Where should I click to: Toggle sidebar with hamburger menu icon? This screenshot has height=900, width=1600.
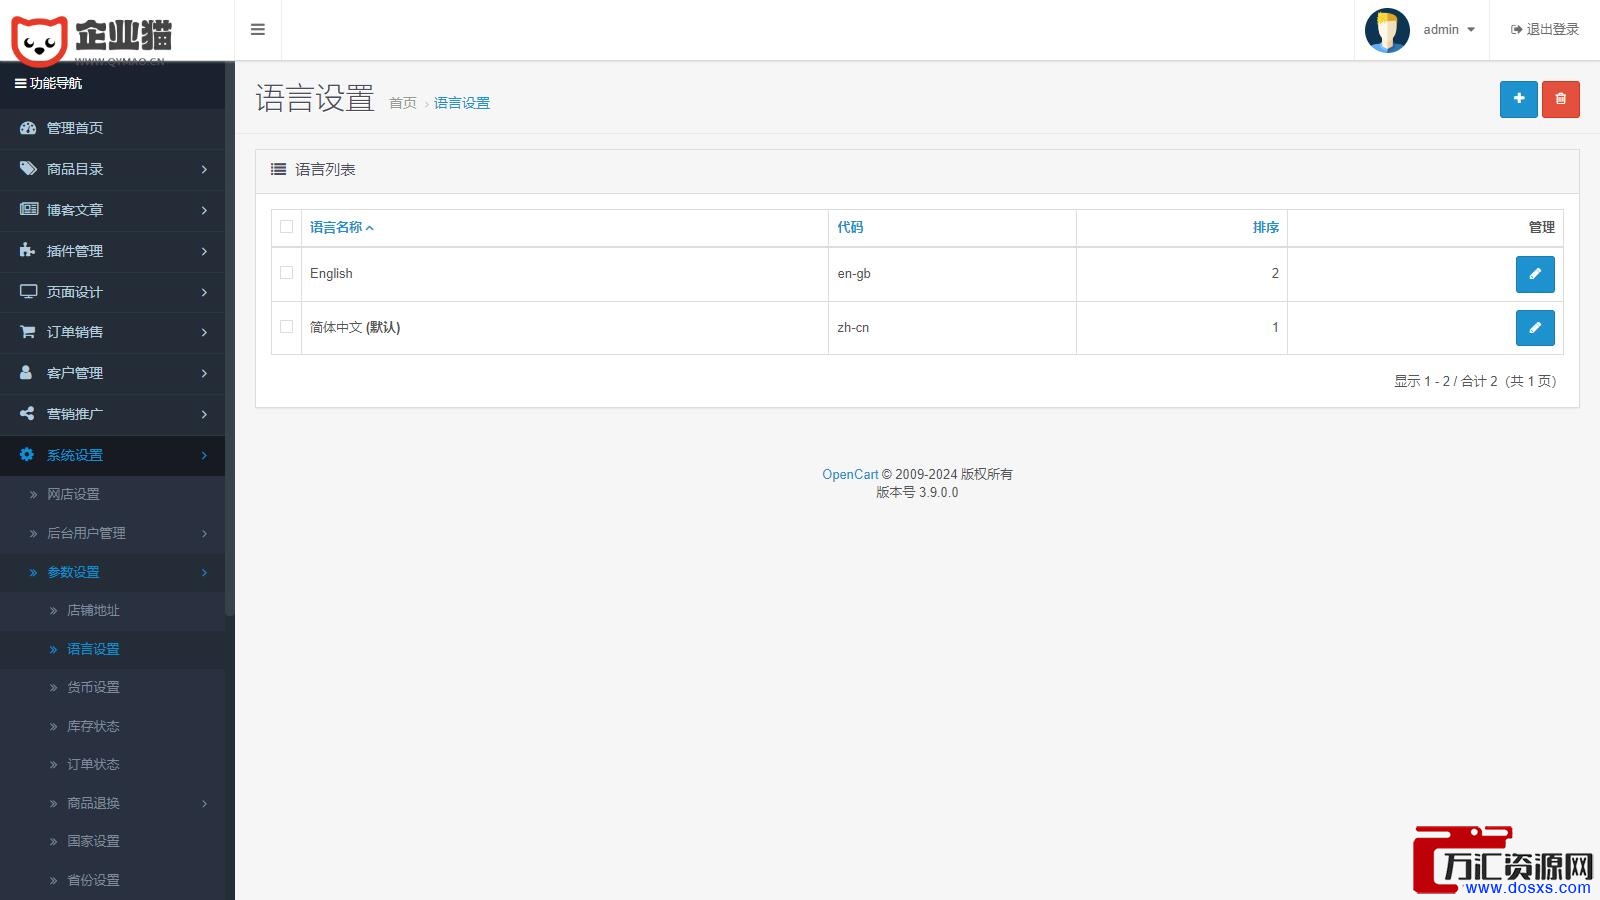click(x=258, y=30)
